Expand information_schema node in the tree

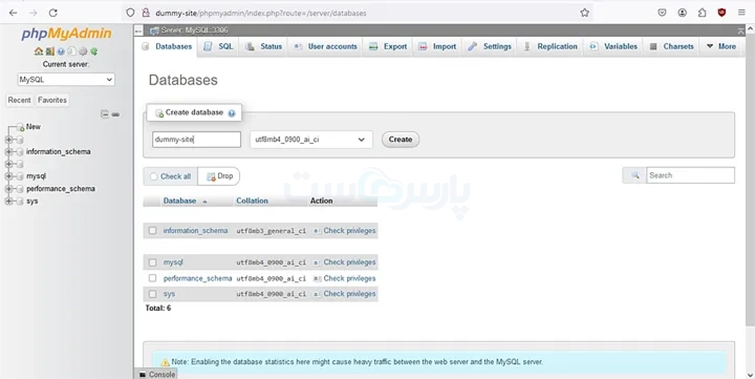pyautogui.click(x=9, y=152)
